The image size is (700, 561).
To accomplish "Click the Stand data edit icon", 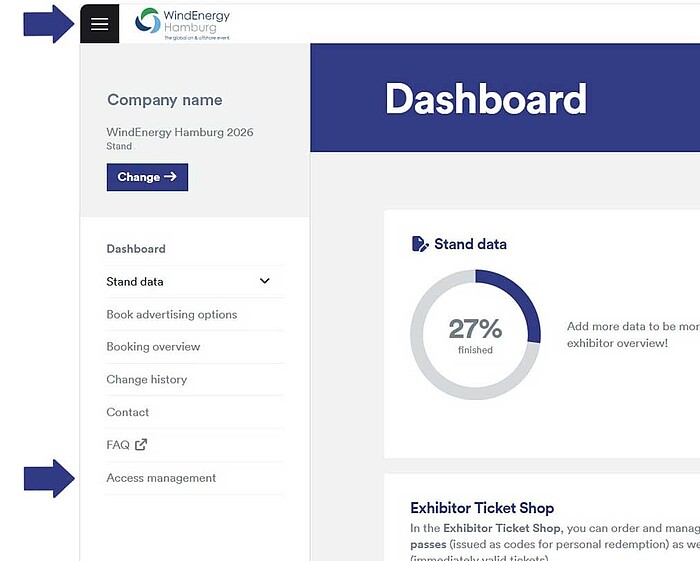I will (x=420, y=244).
